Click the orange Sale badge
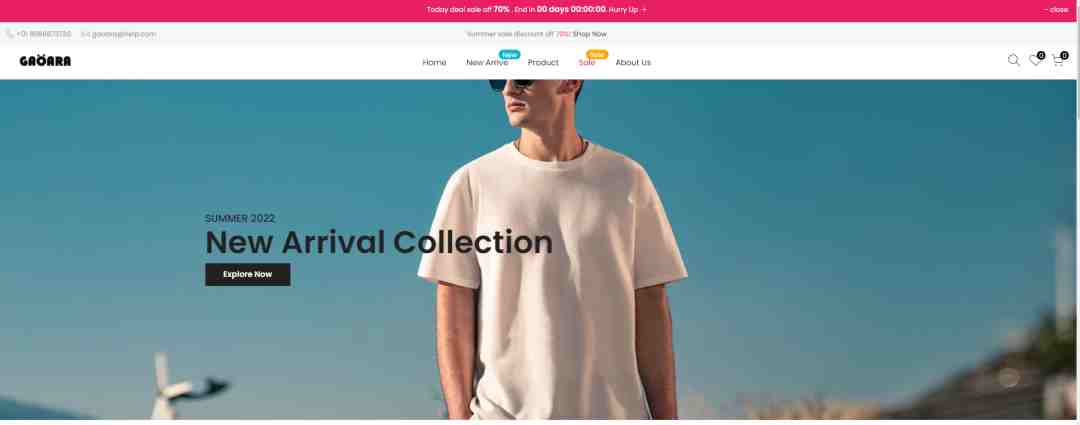 pyautogui.click(x=596, y=54)
